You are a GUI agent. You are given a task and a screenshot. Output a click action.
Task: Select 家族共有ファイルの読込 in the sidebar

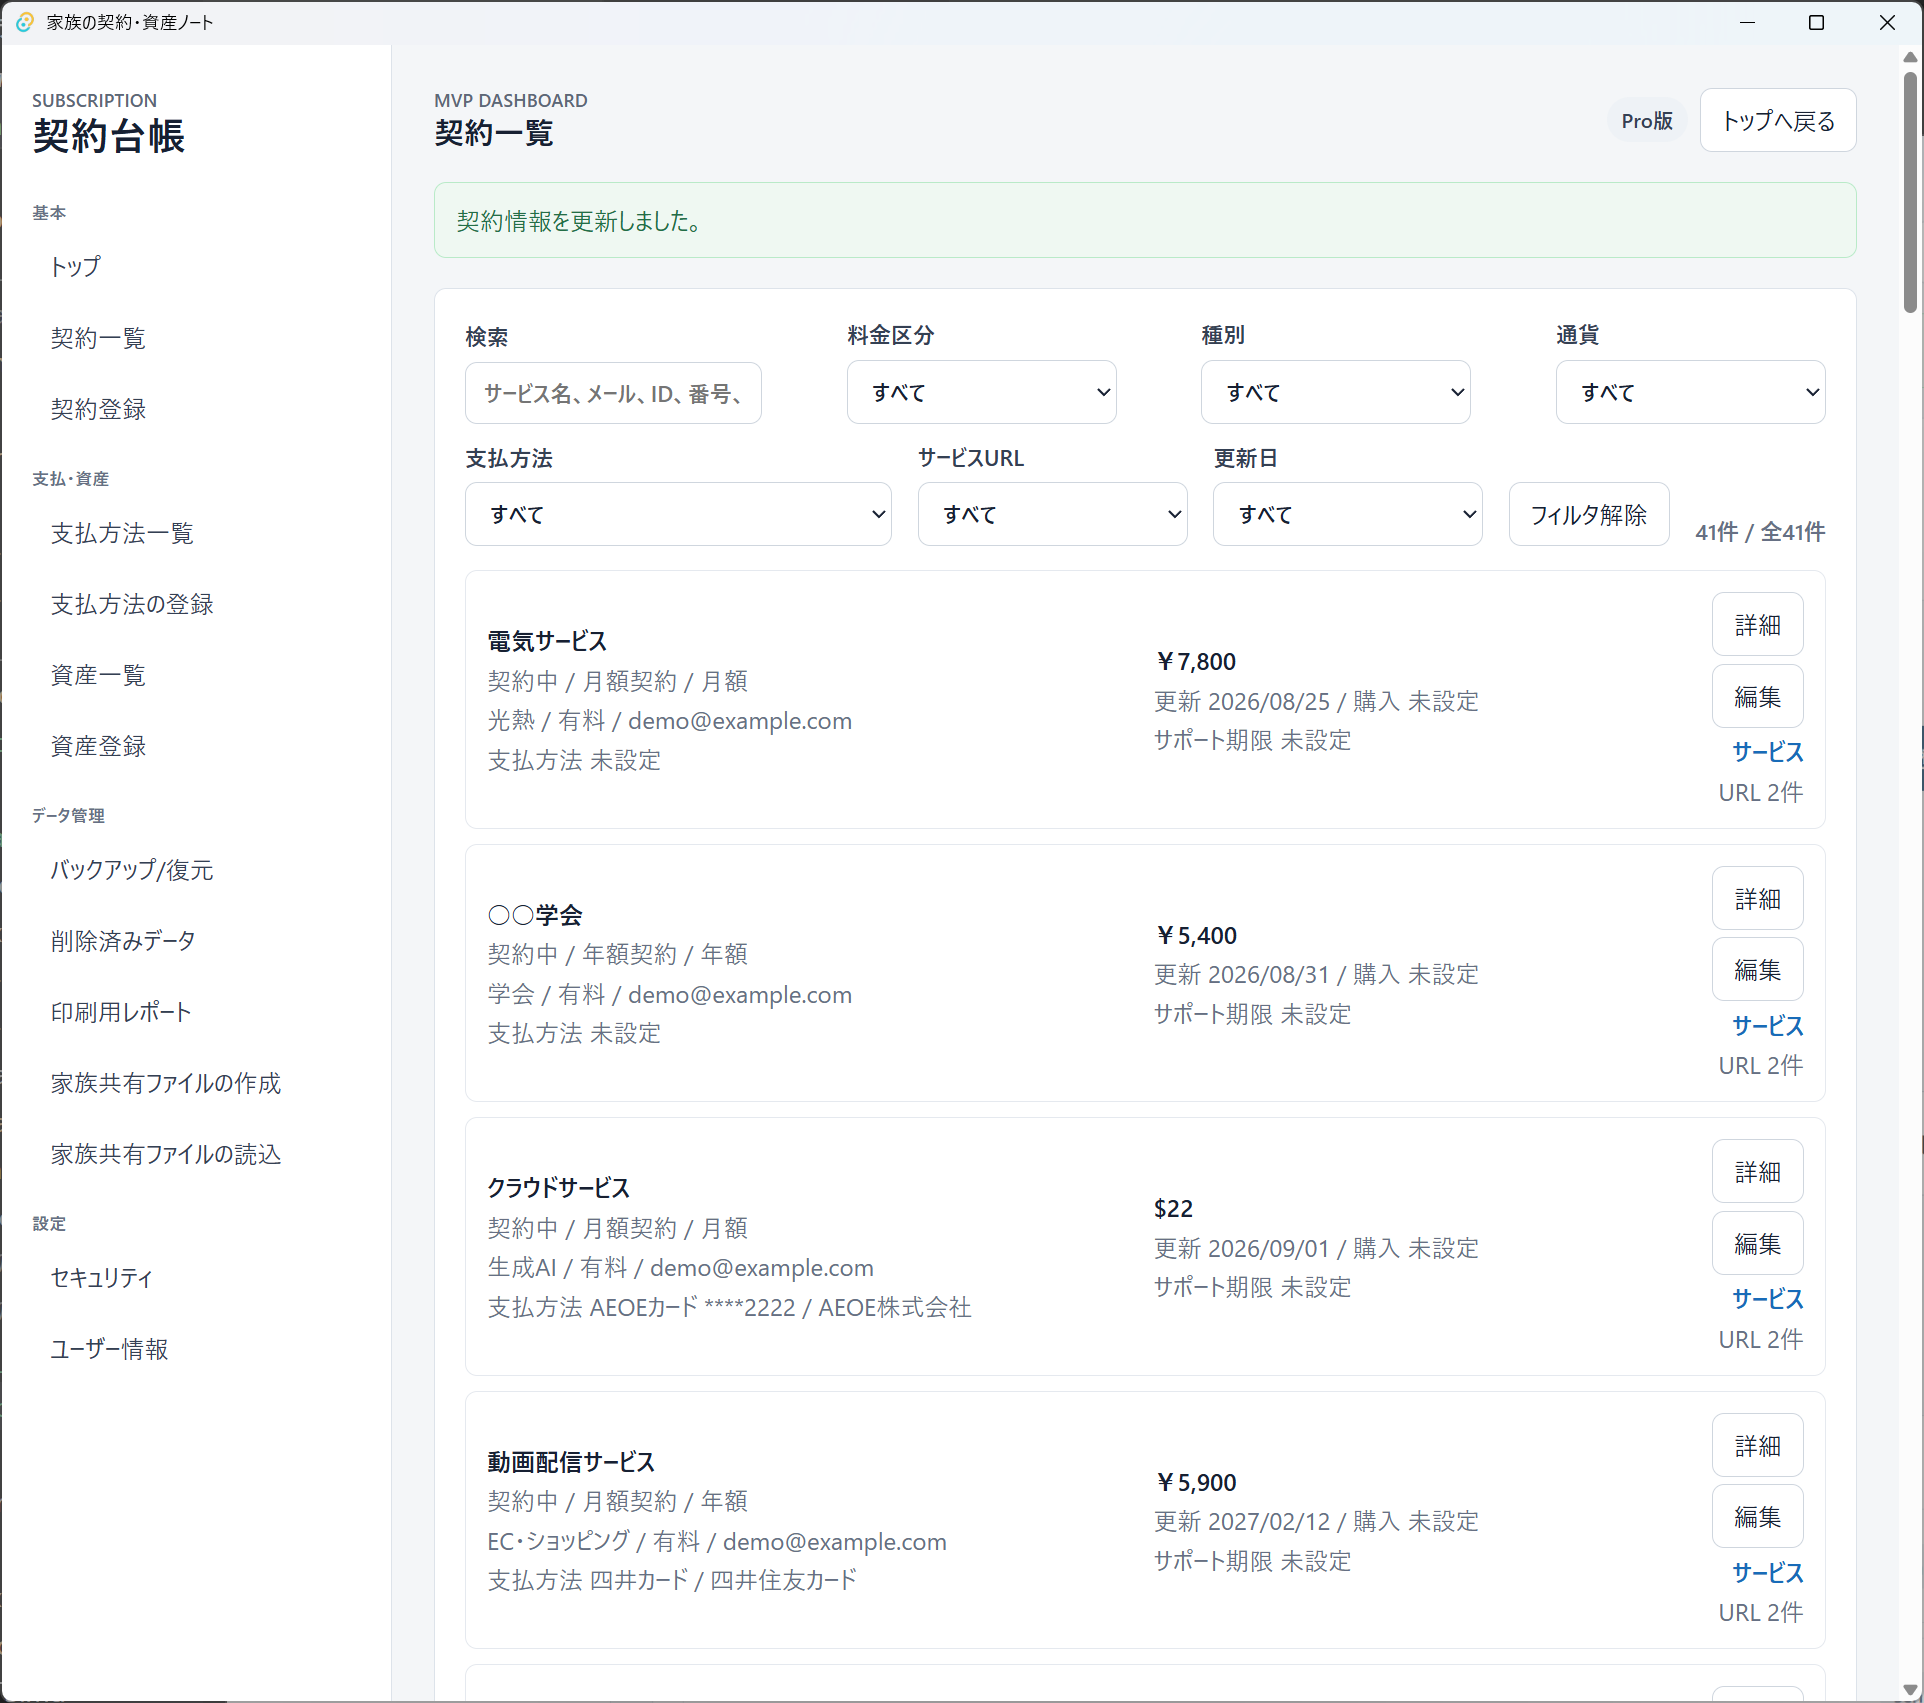[x=166, y=1154]
